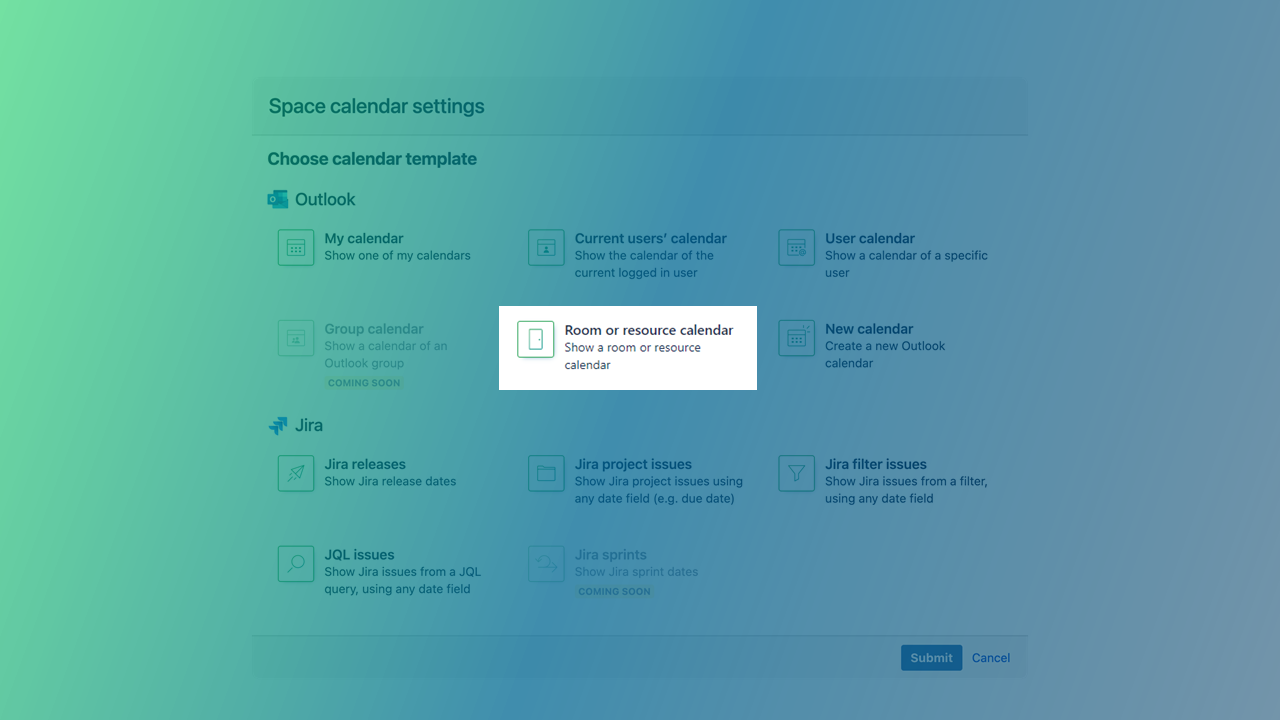Click the Jira sprints icon
1280x720 pixels.
tap(546, 564)
